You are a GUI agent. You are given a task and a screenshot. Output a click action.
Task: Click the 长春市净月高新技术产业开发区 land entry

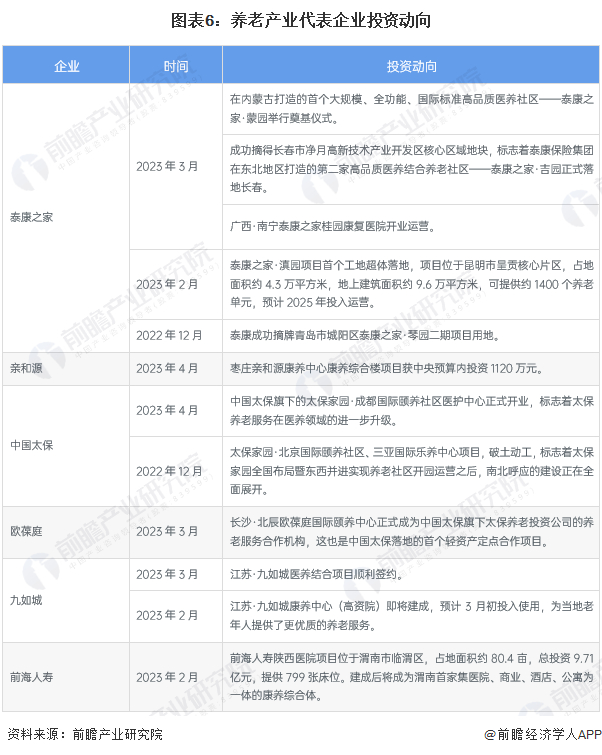[411, 169]
